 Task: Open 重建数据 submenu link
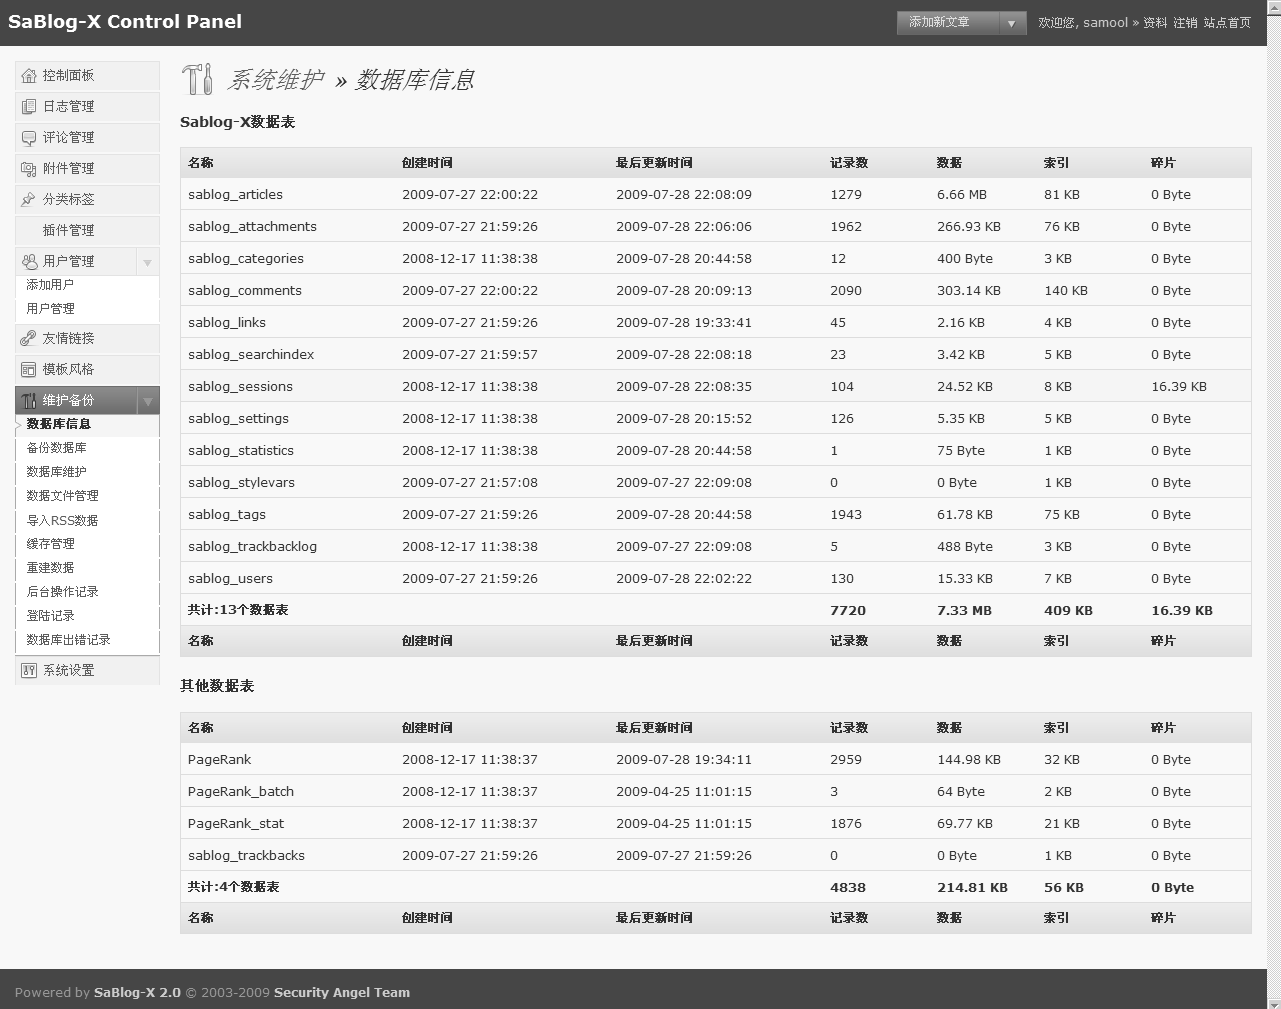click(x=50, y=568)
